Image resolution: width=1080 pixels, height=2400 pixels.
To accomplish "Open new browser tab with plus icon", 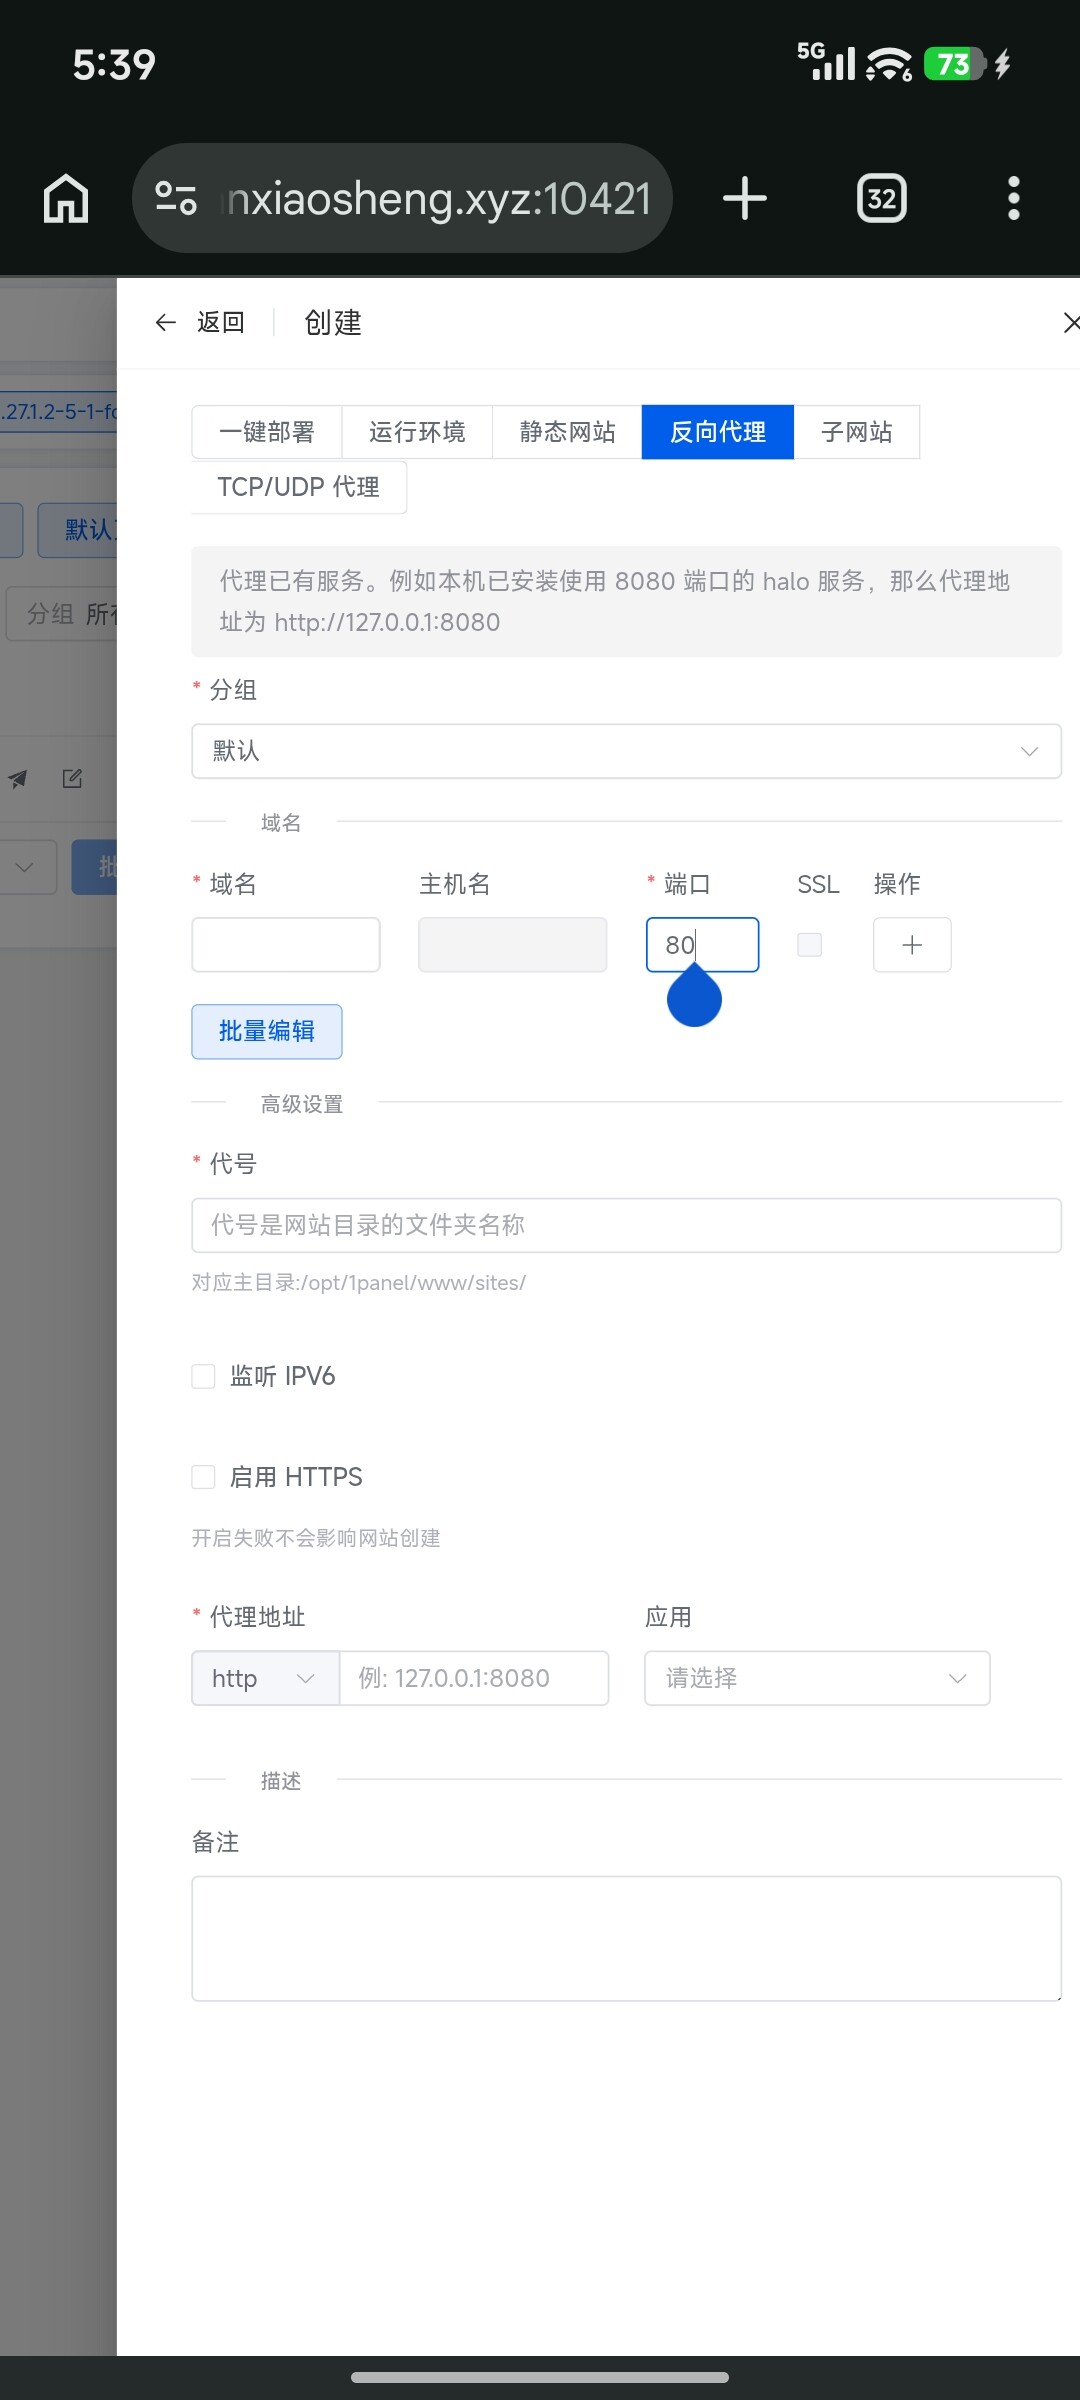I will point(745,198).
